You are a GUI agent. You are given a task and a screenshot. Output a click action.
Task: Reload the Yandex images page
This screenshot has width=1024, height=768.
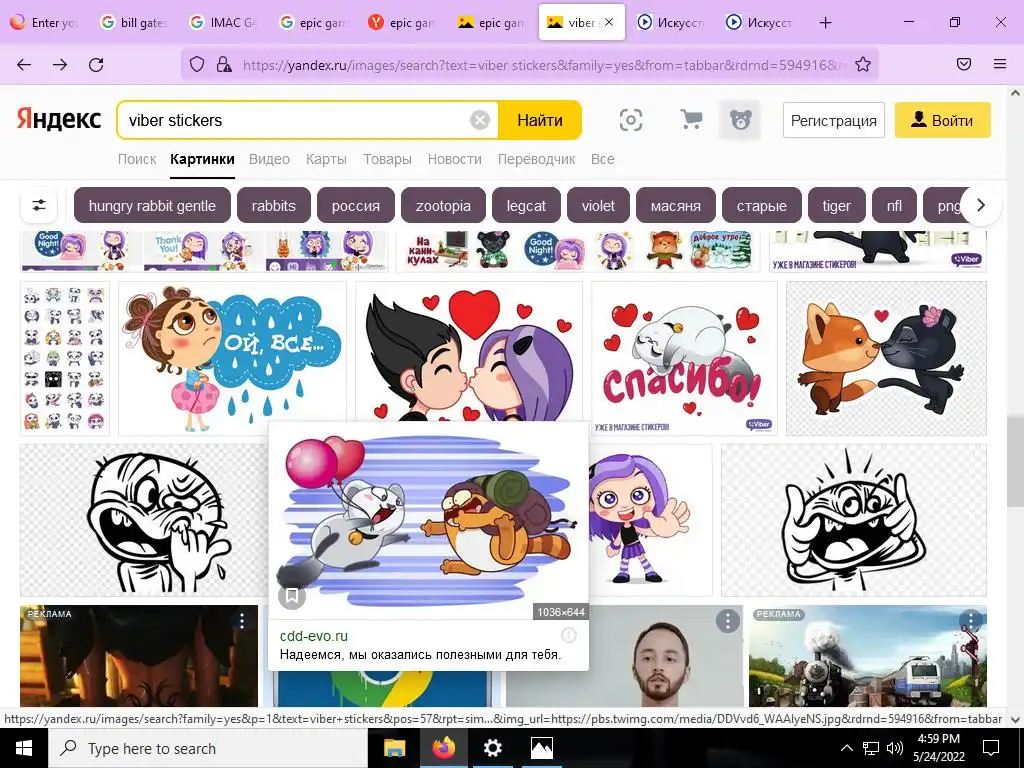point(96,64)
